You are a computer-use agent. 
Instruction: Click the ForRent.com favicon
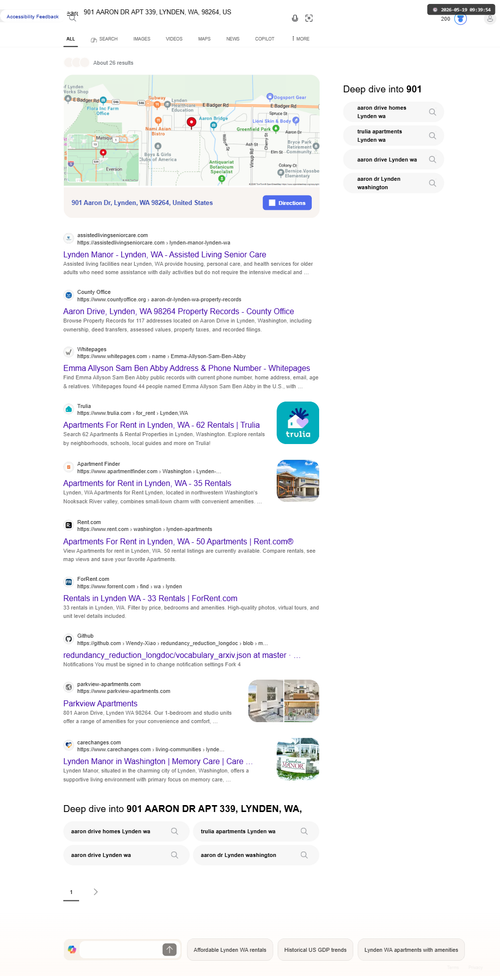pos(68,582)
